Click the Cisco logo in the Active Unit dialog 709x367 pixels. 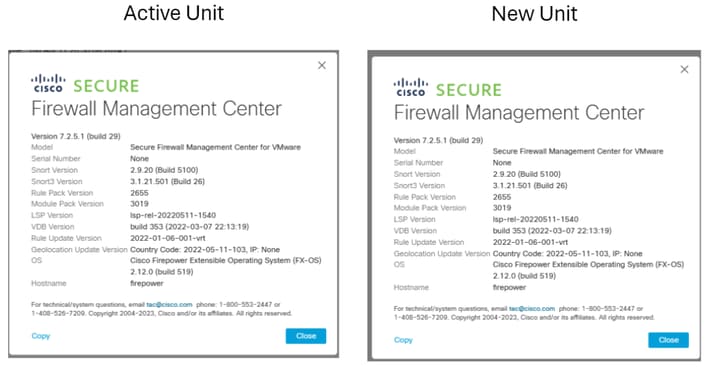coord(48,84)
